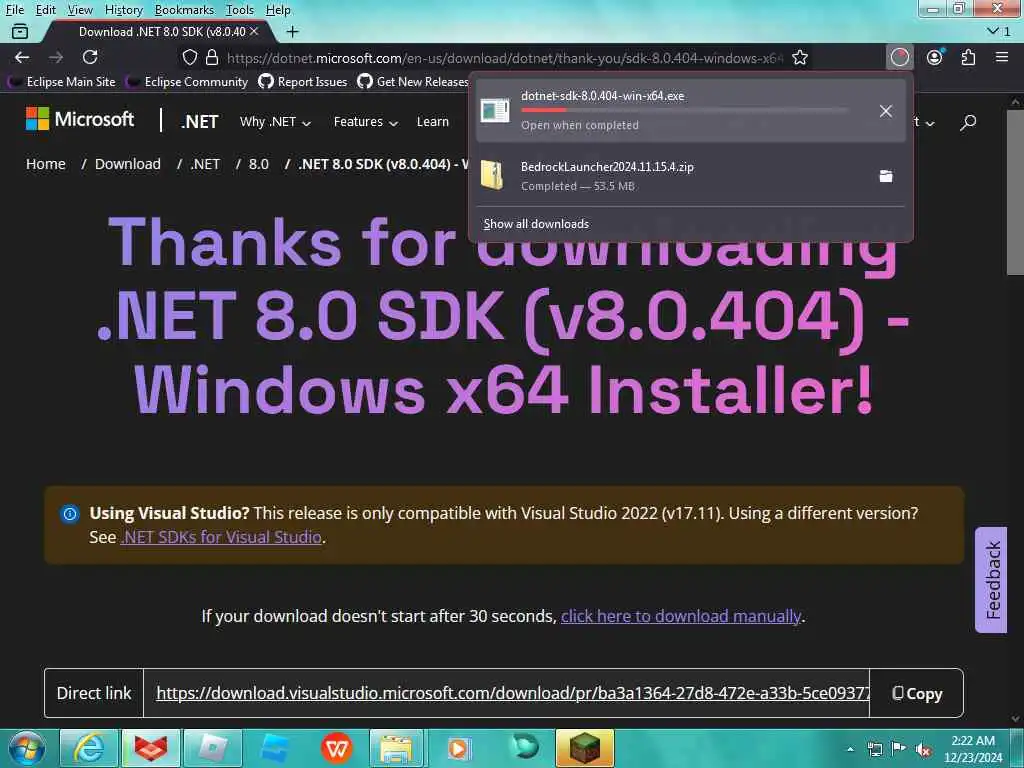Open Report Issues GitHub bookmark
The image size is (1024, 768).
(302, 82)
